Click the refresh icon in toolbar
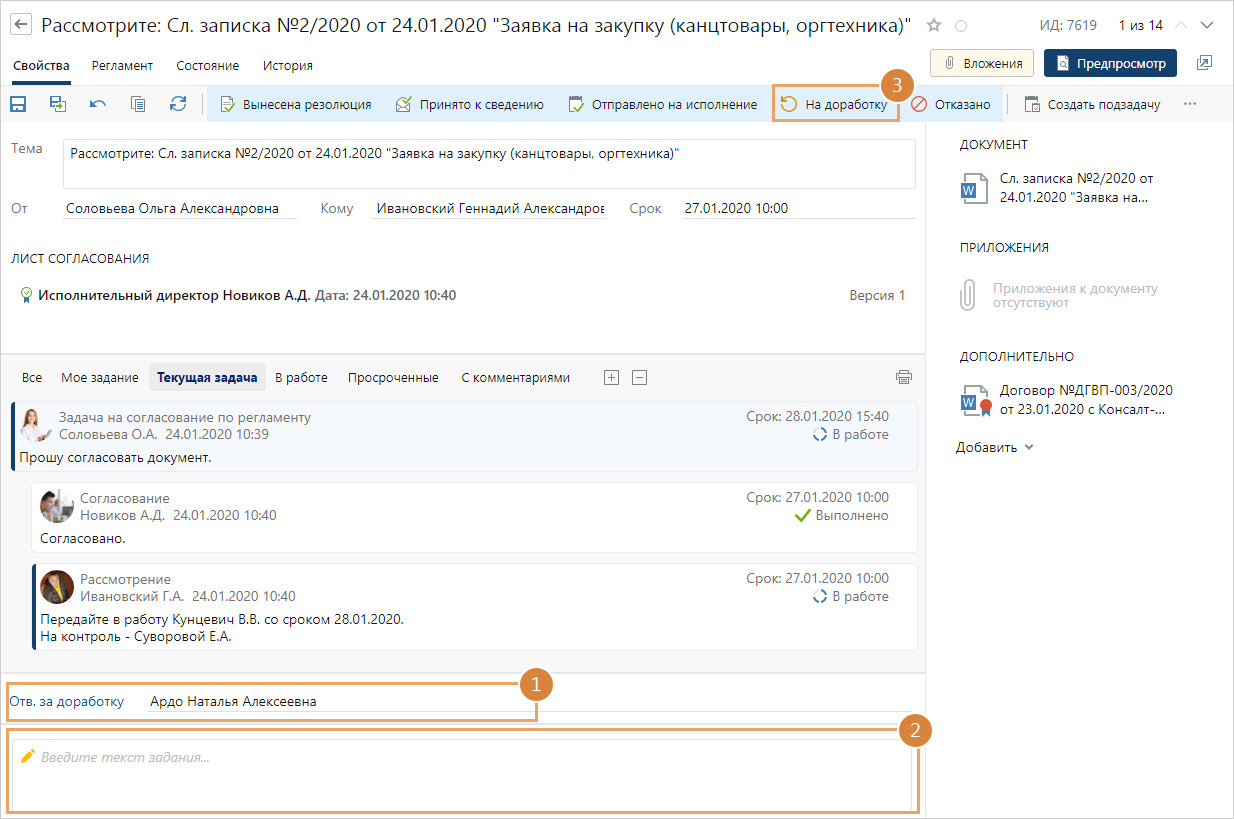Viewport: 1234px width, 819px height. tap(178, 104)
